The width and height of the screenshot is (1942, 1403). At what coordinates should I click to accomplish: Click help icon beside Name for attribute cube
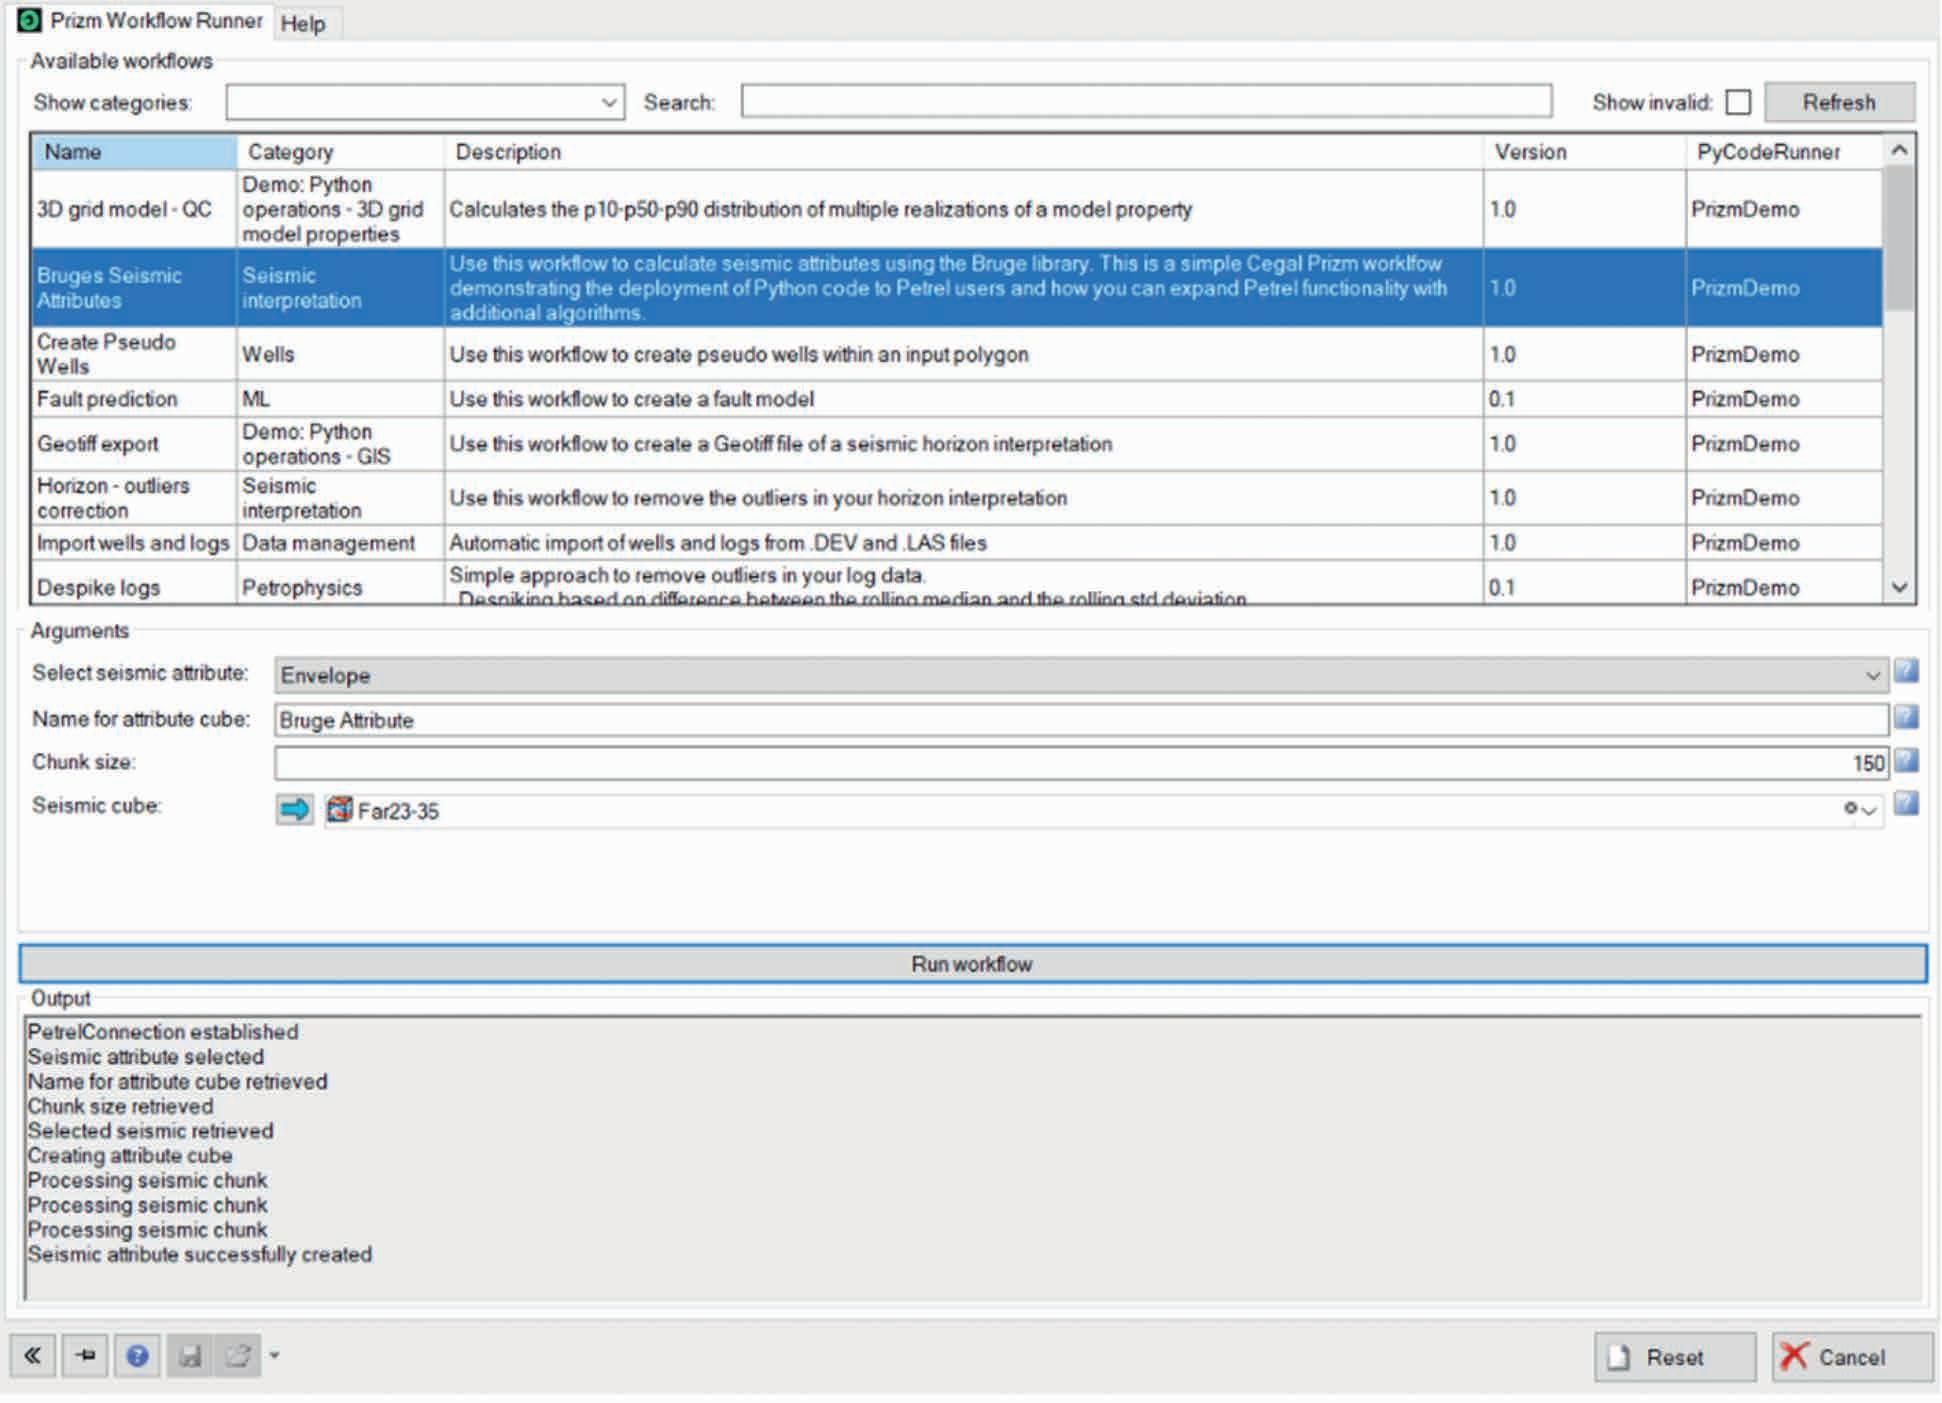[x=1906, y=718]
